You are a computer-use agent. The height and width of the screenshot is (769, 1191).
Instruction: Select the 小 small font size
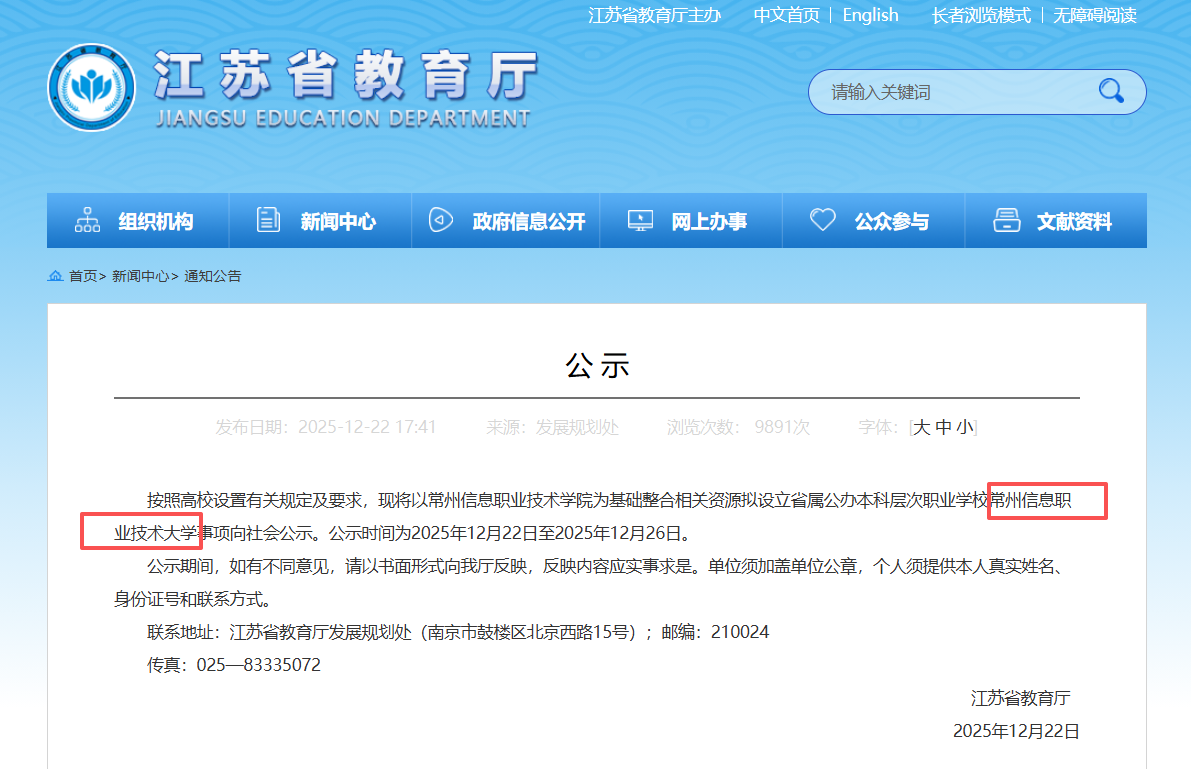tap(966, 426)
